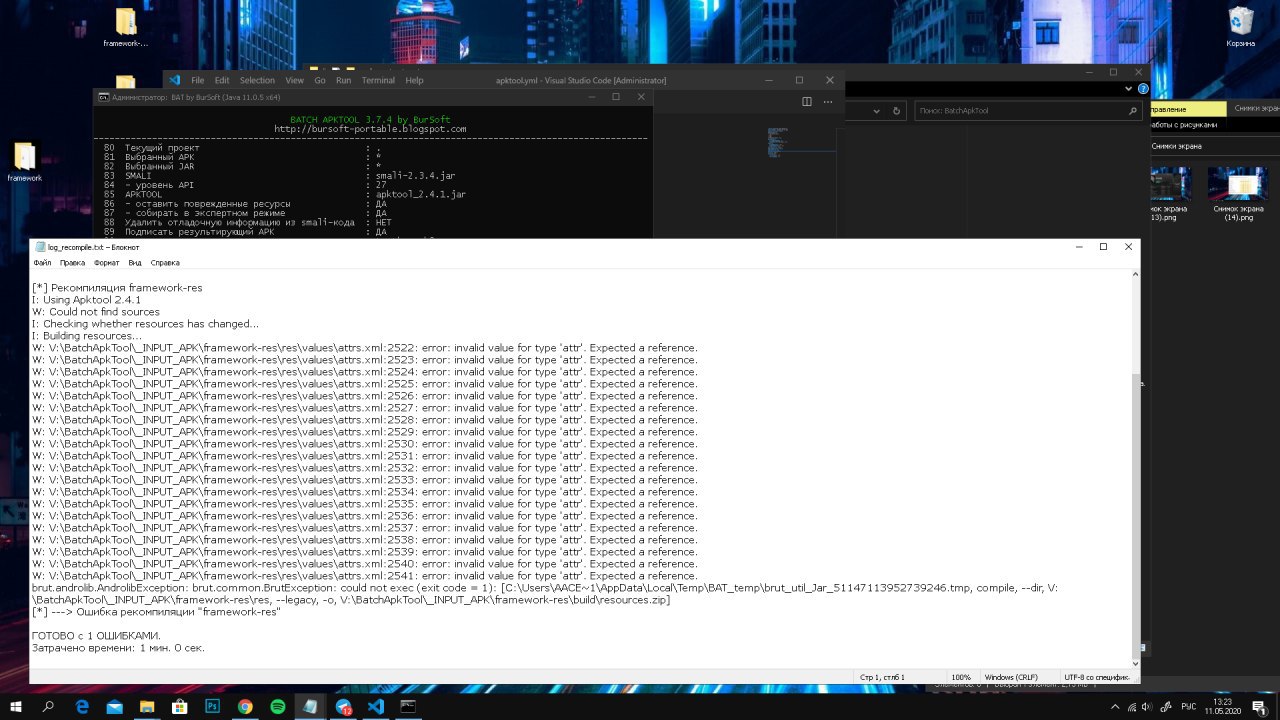The image size is (1280, 720).
Task: Select framework folder icon on desktop
Action: (x=24, y=162)
